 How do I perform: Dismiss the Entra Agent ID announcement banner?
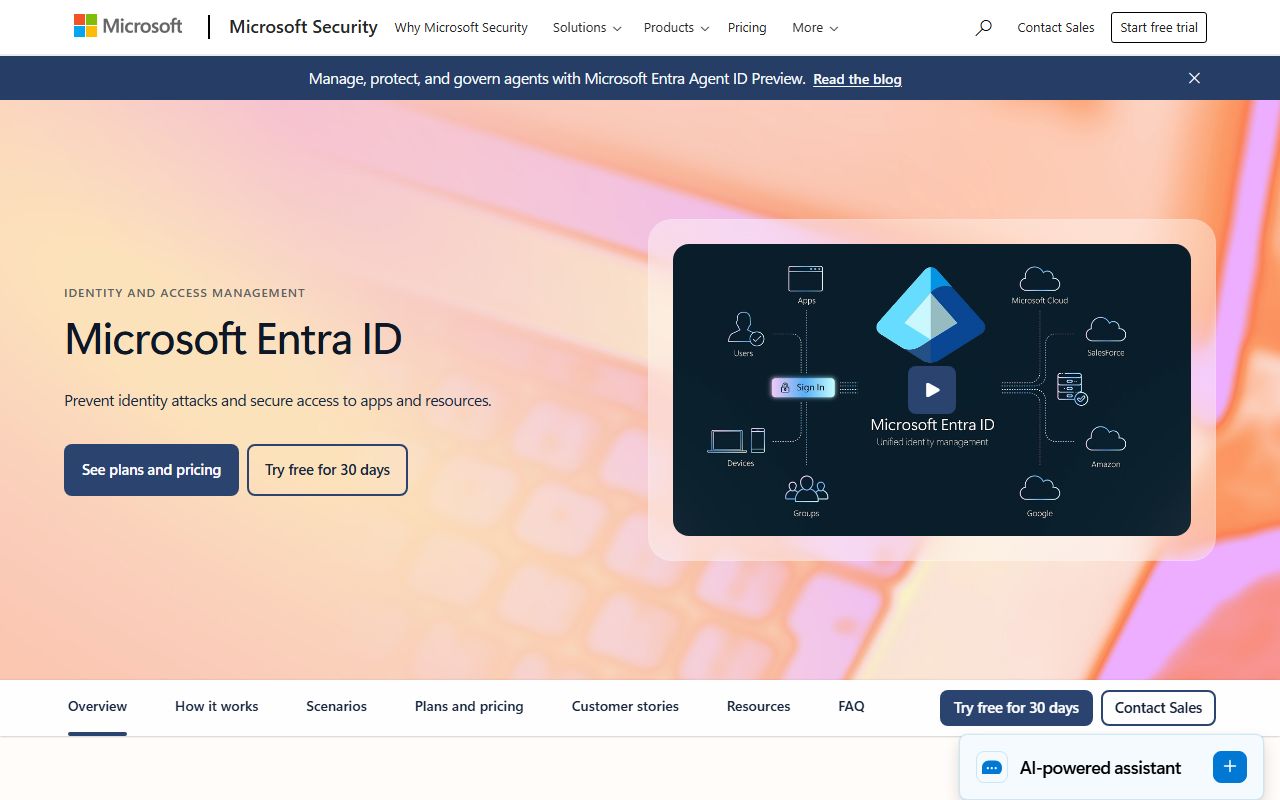coord(1194,77)
